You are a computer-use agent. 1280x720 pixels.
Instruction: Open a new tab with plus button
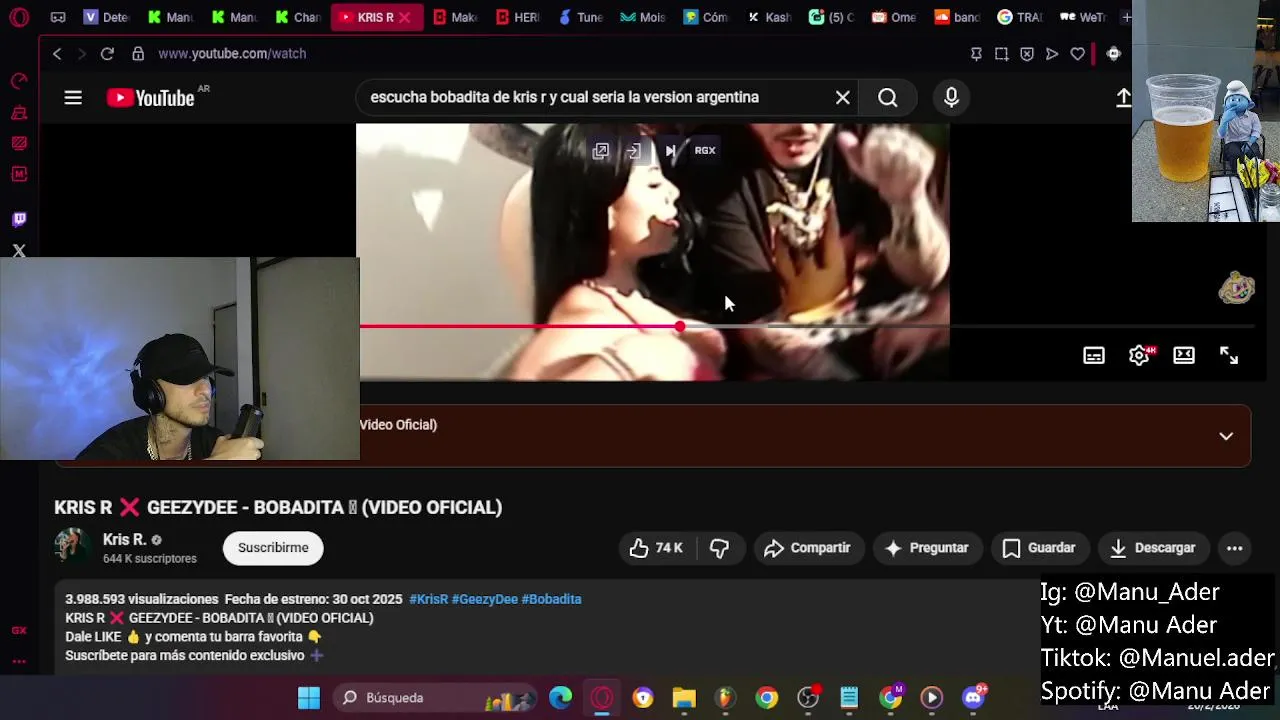1126,17
